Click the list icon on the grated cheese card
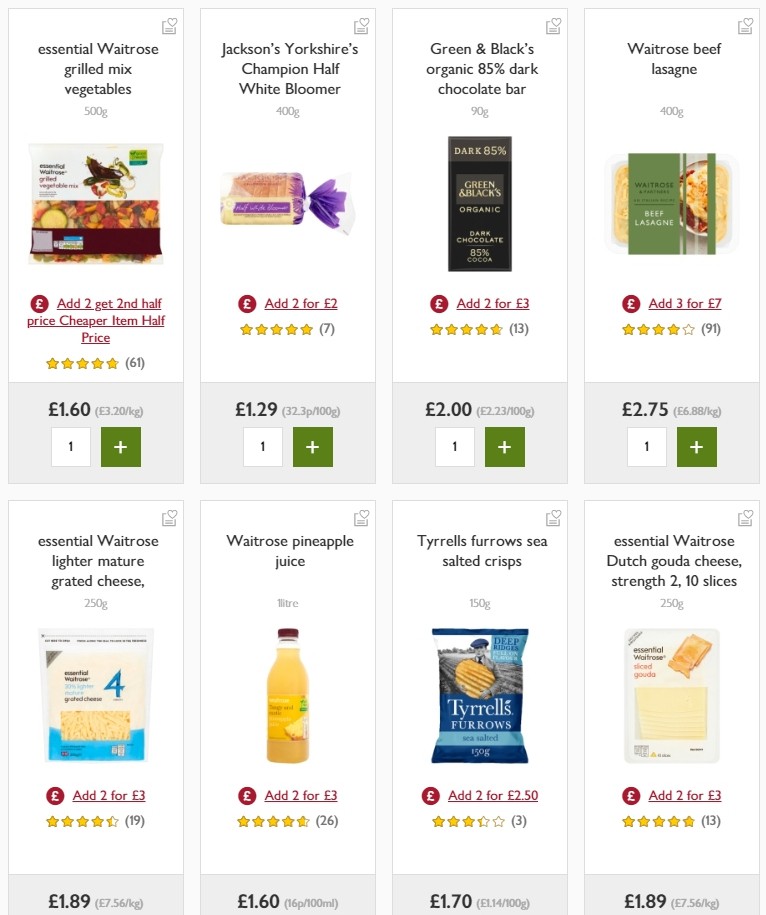766x915 pixels. click(x=169, y=518)
